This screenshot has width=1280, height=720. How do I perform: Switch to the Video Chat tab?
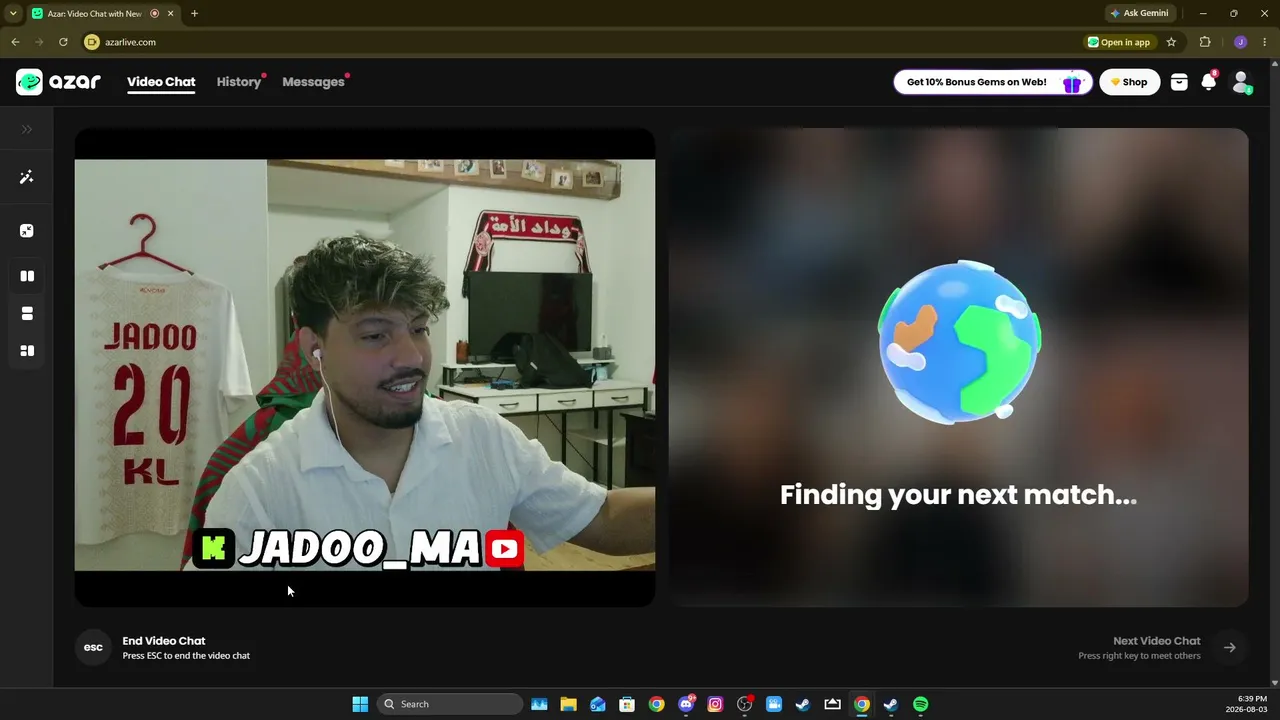point(161,82)
